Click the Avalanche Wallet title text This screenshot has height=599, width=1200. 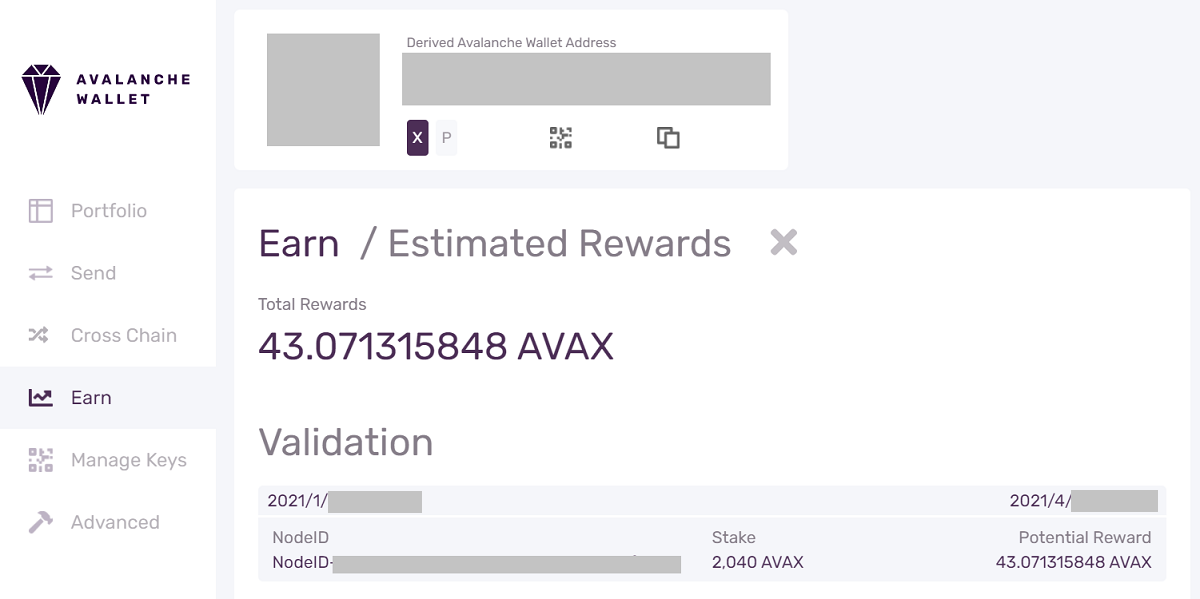point(133,89)
